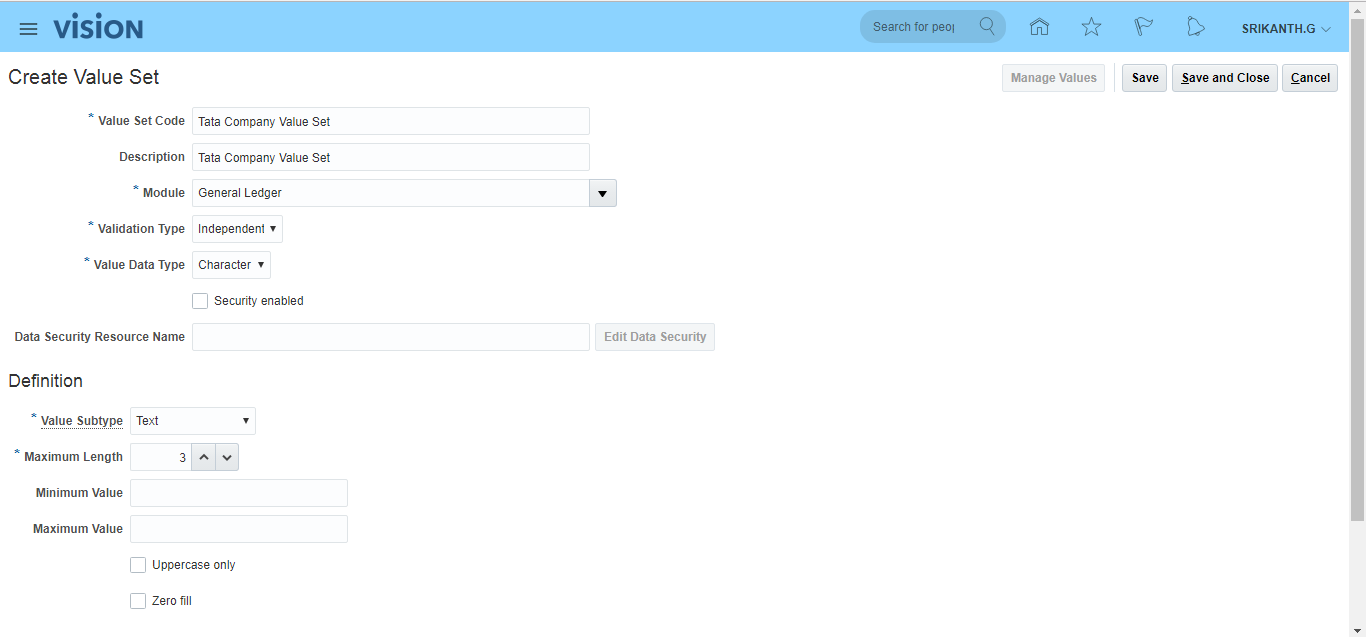Screen dimensions: 1366x637
Task: Open the SRIKANTH.G user menu
Action: pyautogui.click(x=1285, y=29)
